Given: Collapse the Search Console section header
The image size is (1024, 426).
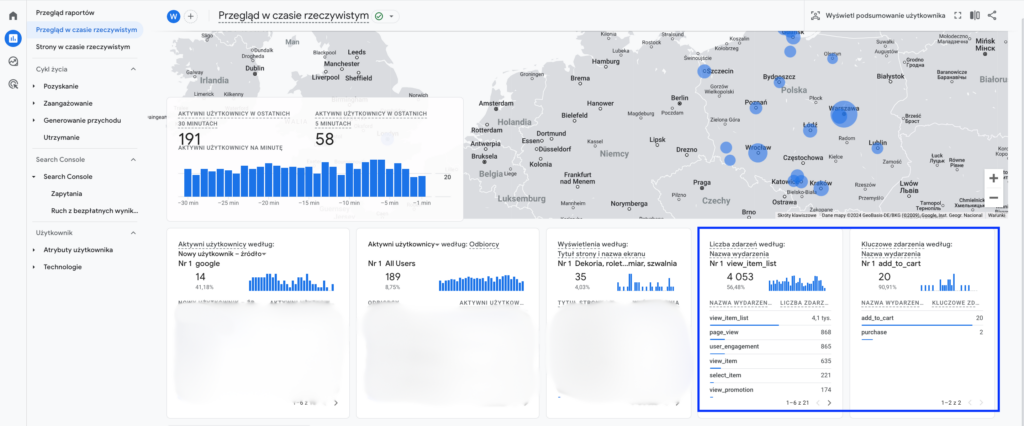Looking at the screenshot, I should pos(133,159).
